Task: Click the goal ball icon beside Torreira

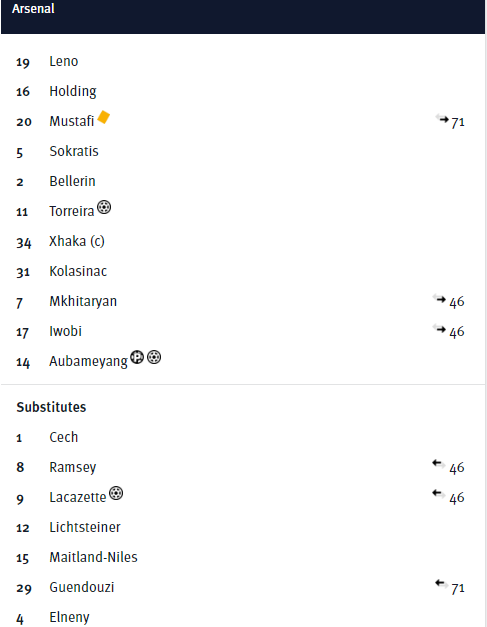Action: coord(104,207)
